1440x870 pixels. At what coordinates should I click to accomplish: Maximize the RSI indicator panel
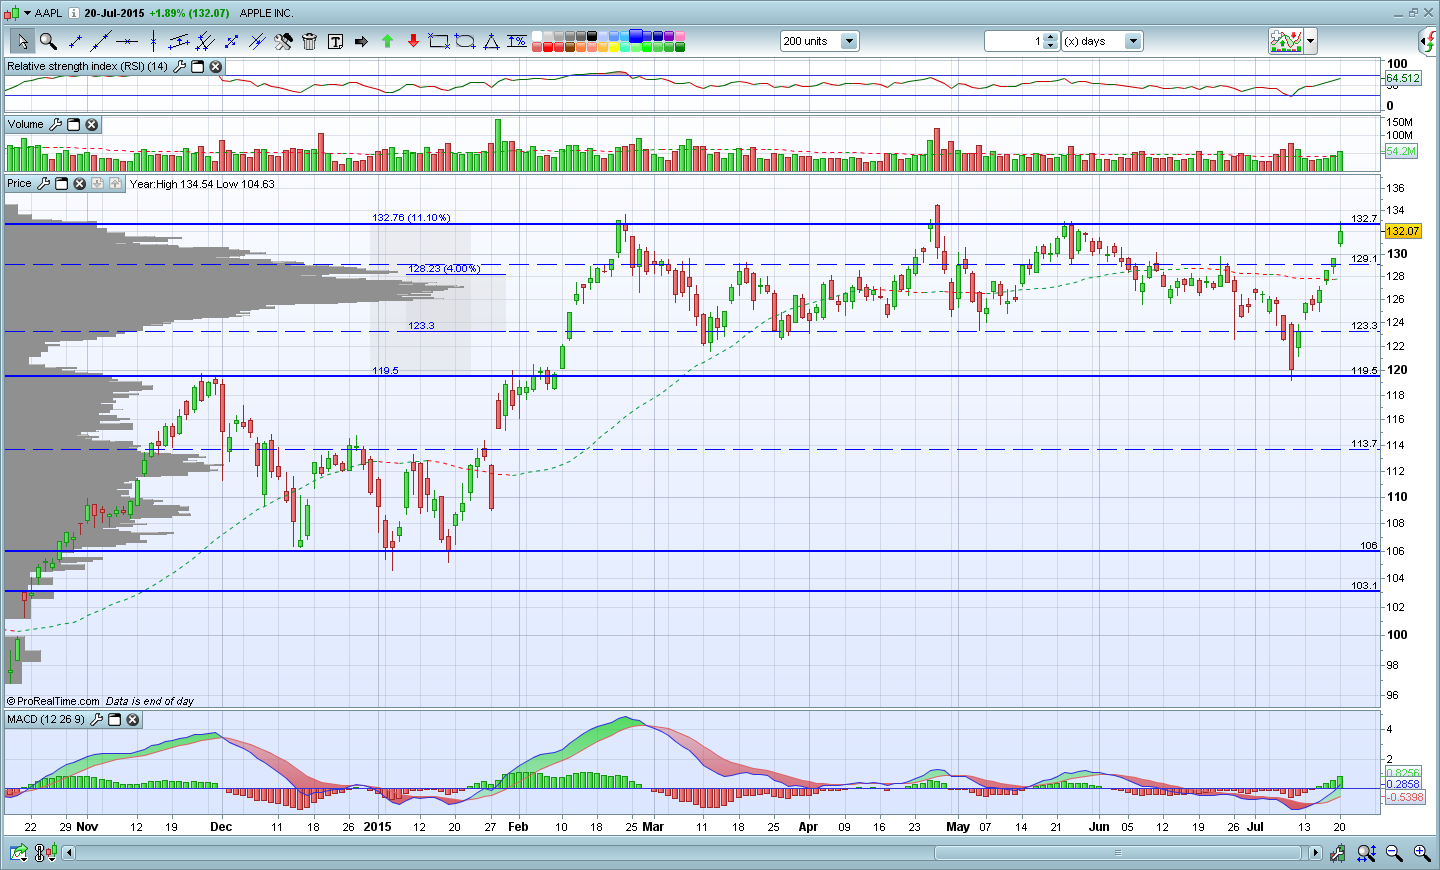197,66
